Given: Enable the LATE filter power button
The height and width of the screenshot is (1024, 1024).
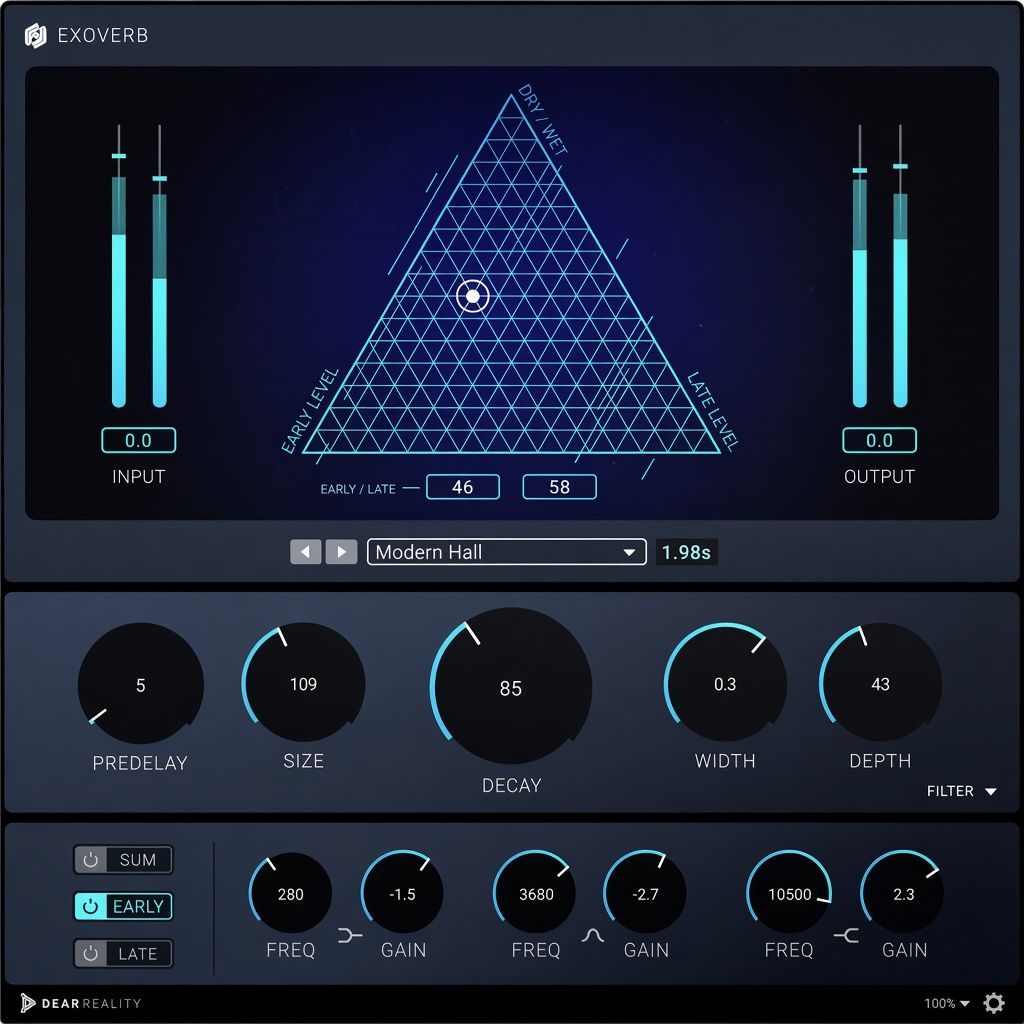Looking at the screenshot, I should 91,953.
